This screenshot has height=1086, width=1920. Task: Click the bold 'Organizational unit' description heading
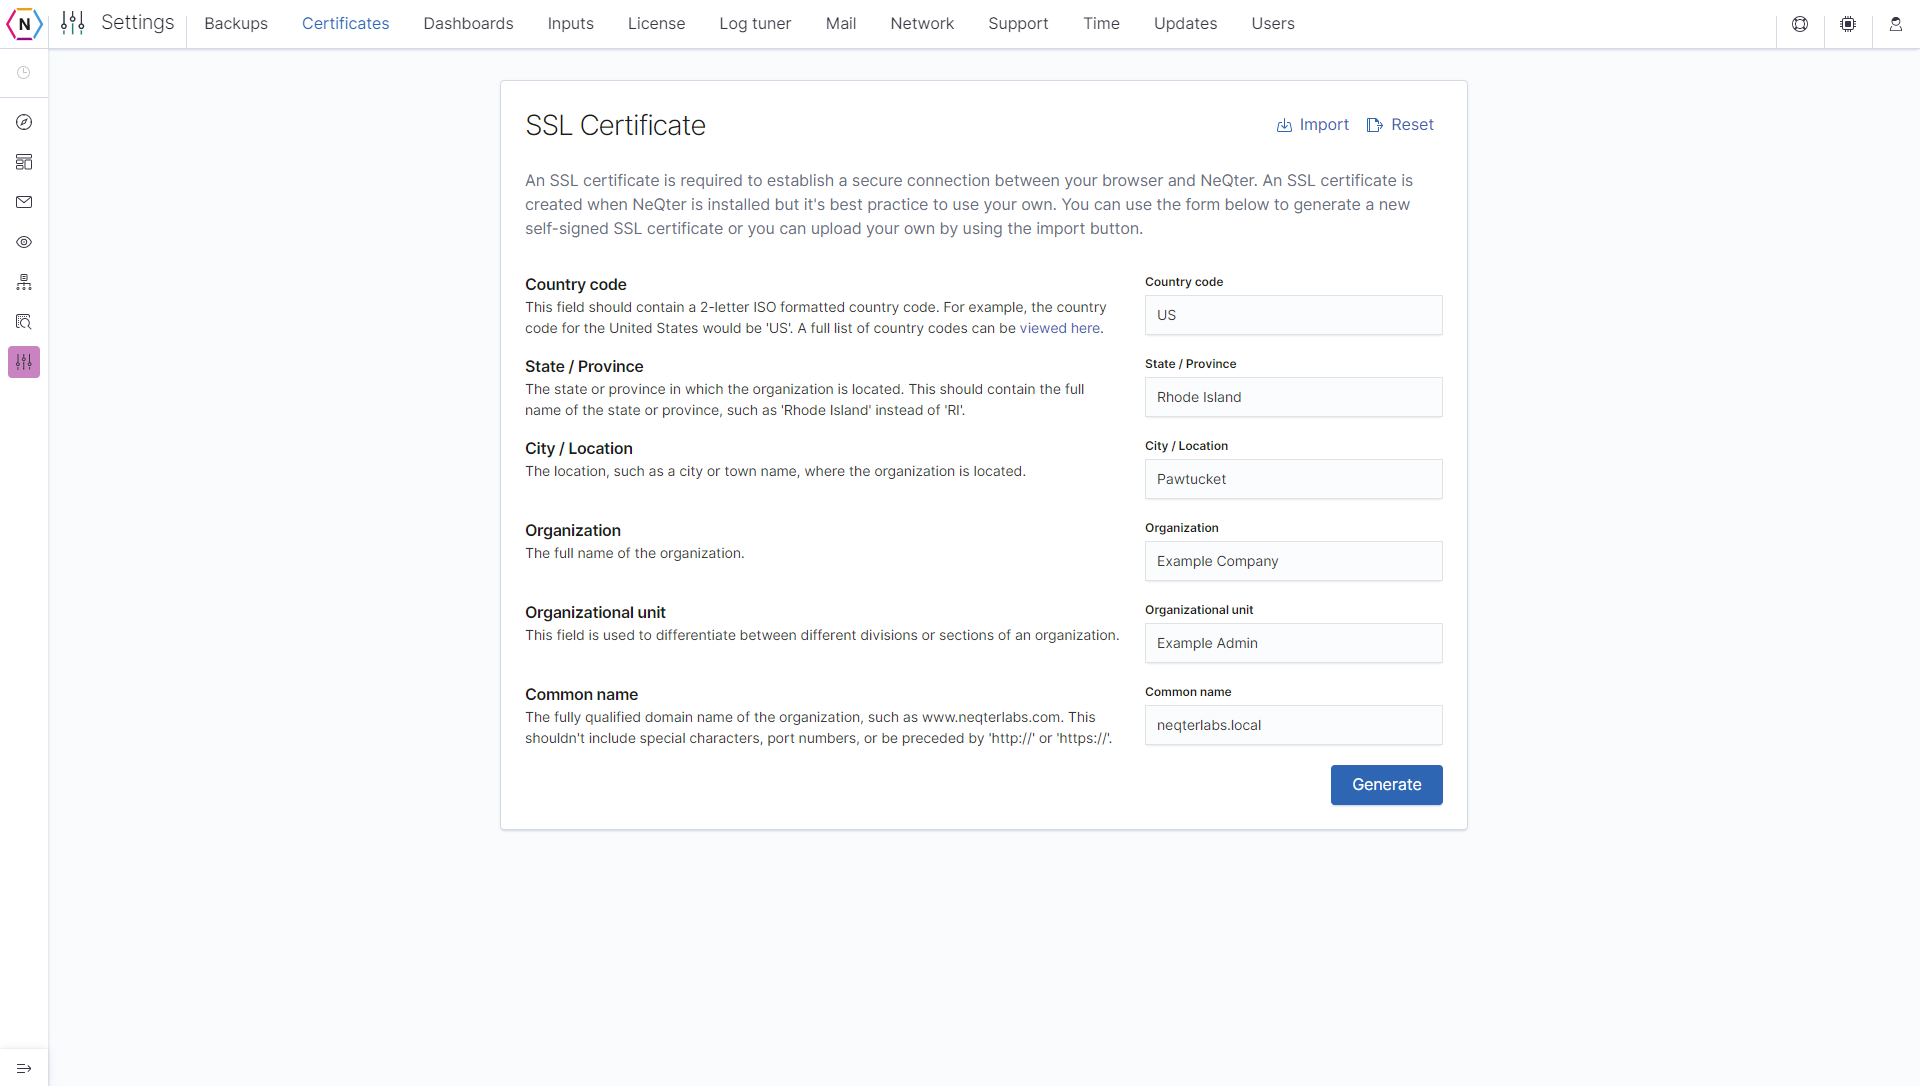click(x=595, y=612)
